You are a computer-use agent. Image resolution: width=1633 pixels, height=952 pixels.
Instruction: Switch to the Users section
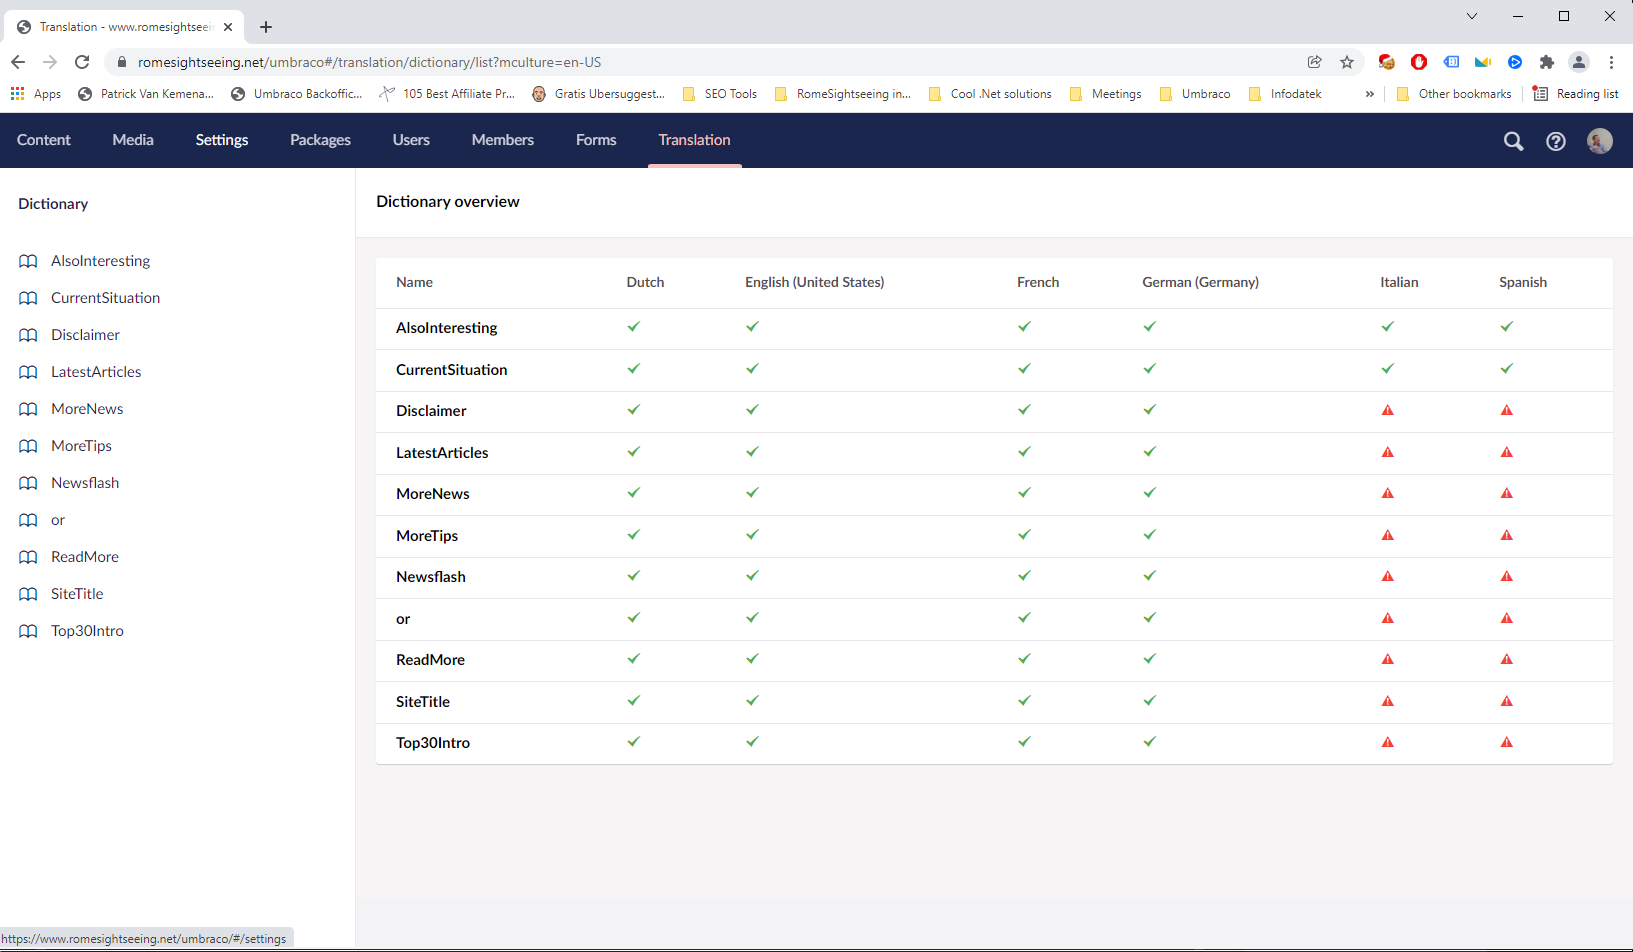click(411, 140)
